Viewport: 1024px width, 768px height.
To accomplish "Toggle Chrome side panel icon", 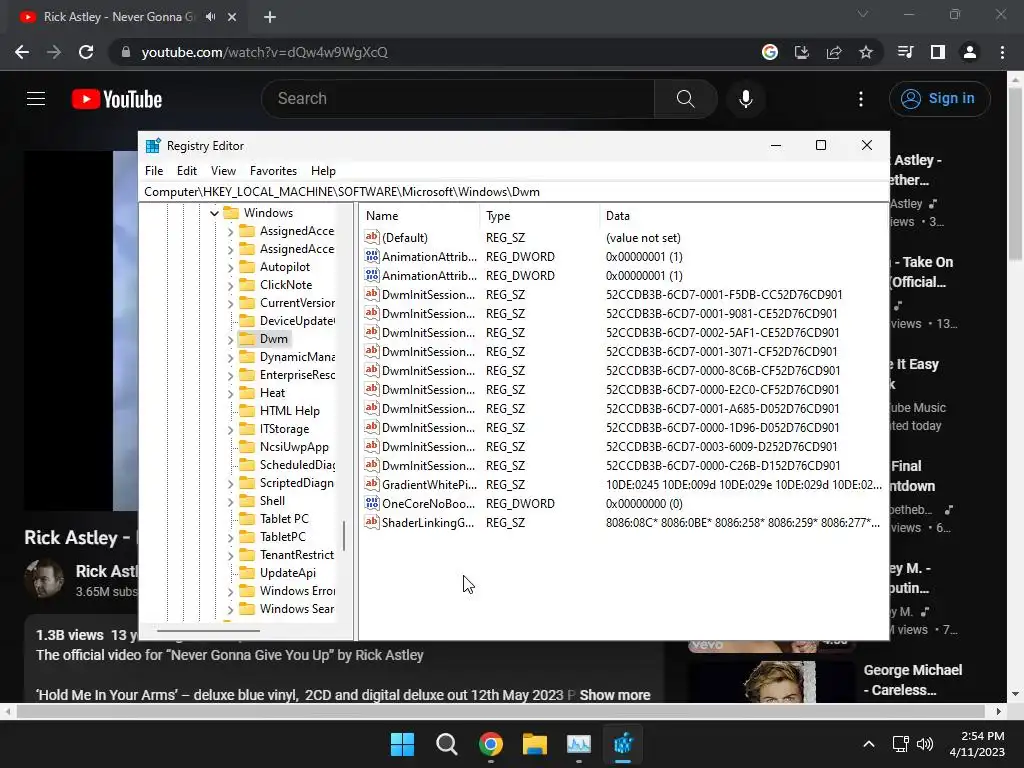I will pyautogui.click(x=937, y=52).
